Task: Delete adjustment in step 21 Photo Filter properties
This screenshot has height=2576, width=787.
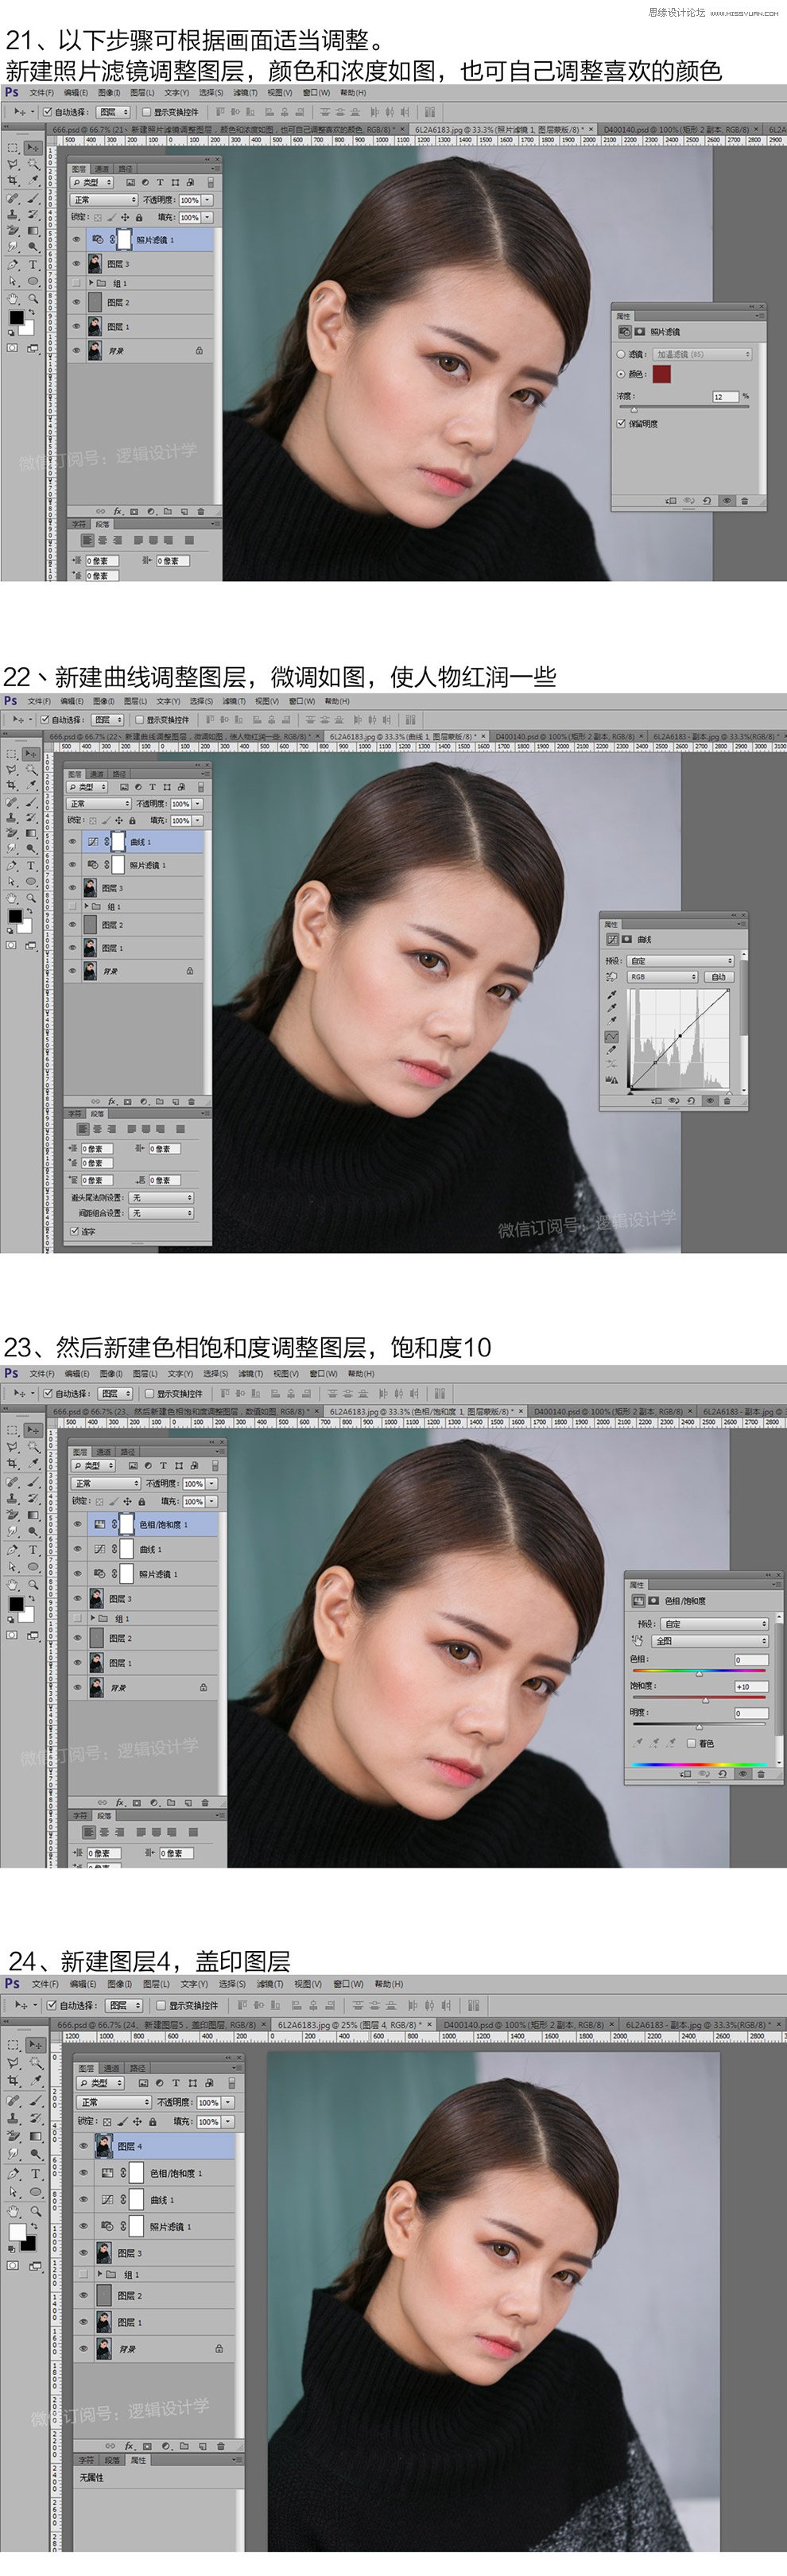Action: [744, 501]
